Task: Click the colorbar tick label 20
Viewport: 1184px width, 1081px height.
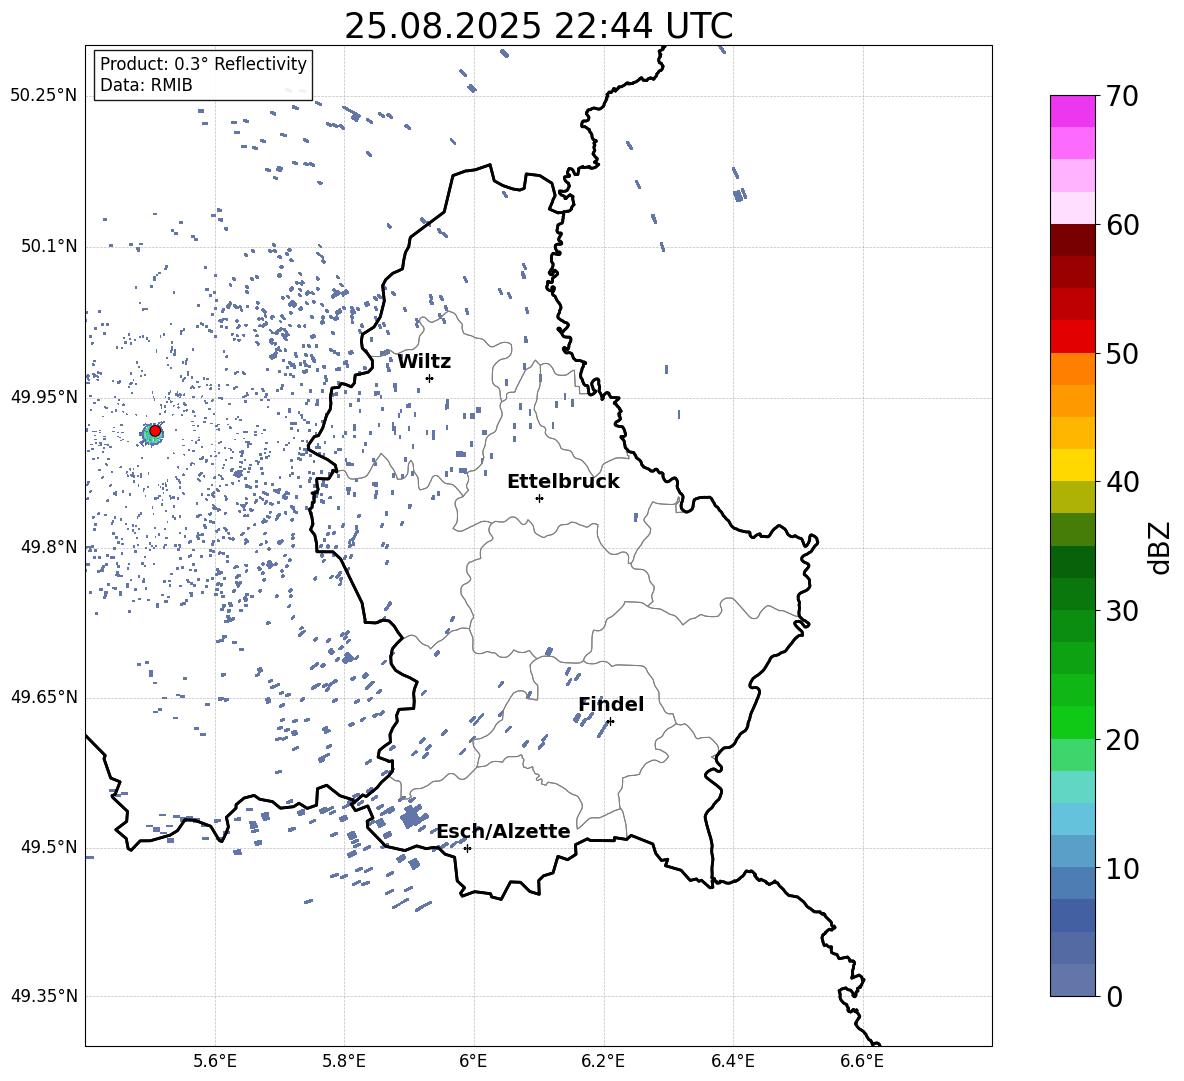Action: click(1122, 740)
